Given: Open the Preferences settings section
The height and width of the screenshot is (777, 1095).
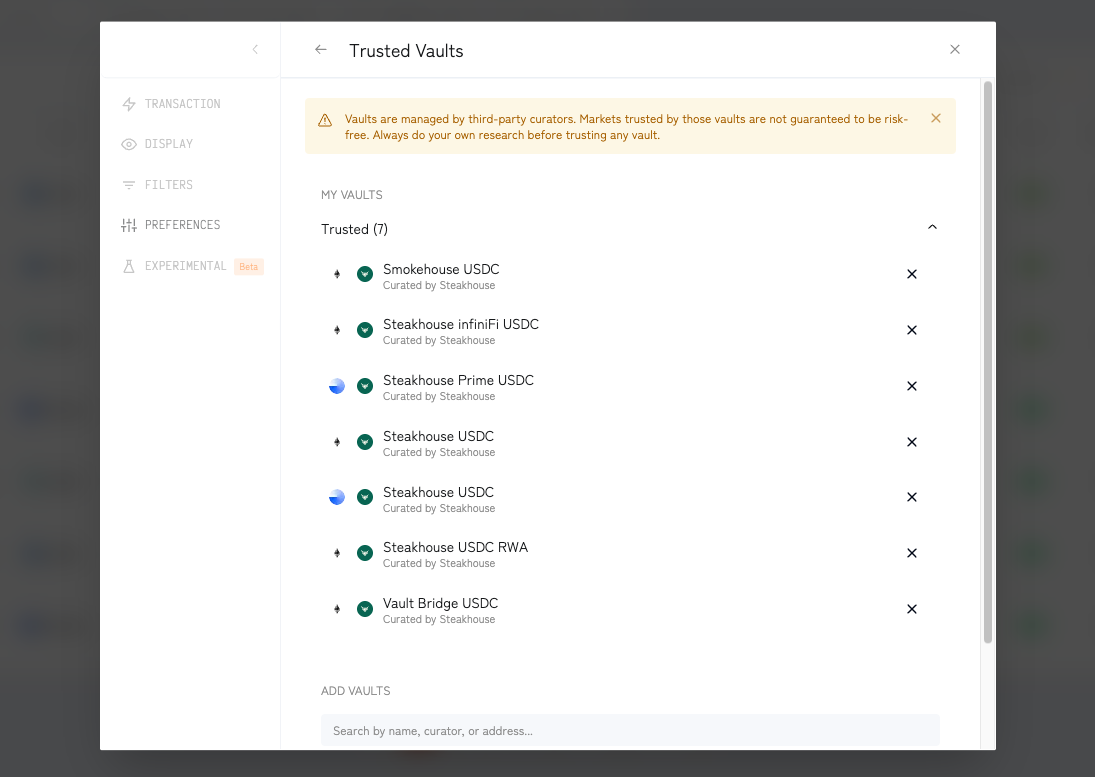Looking at the screenshot, I should 171,225.
